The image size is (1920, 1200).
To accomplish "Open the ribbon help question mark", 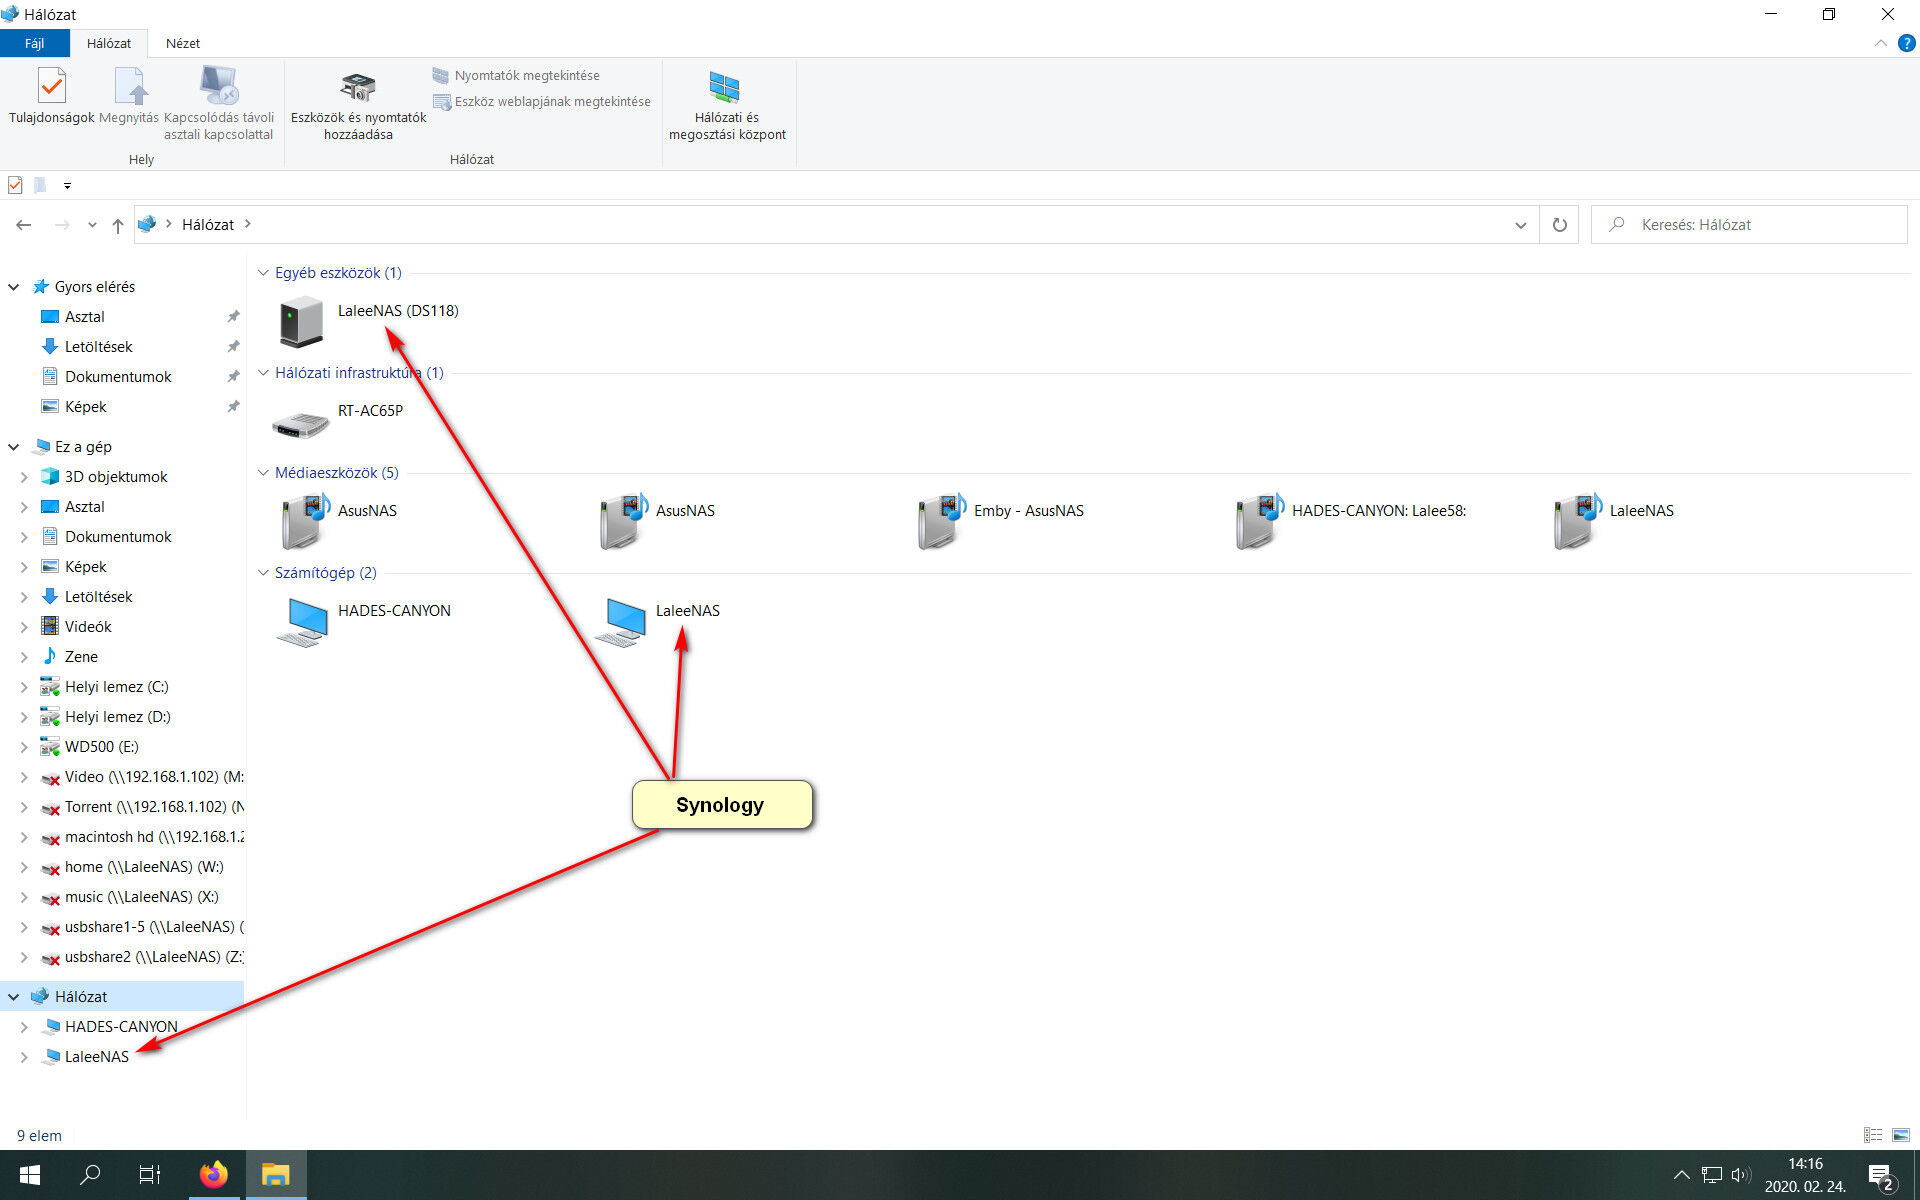I will coord(1906,43).
